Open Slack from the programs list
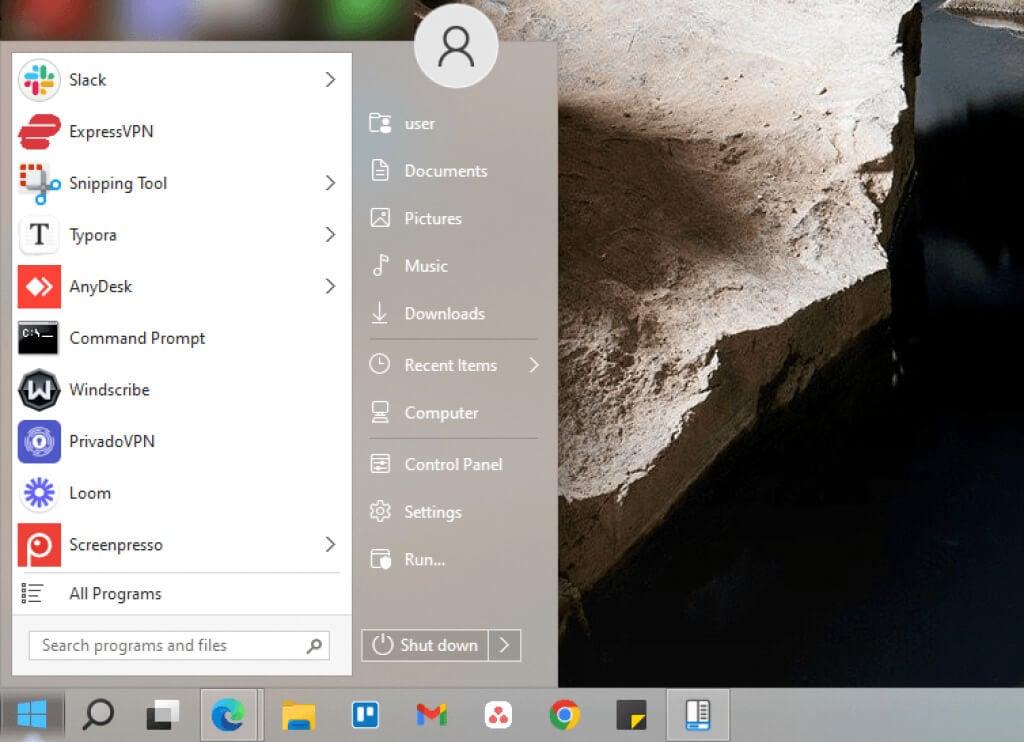The height and width of the screenshot is (742, 1024). (x=88, y=80)
